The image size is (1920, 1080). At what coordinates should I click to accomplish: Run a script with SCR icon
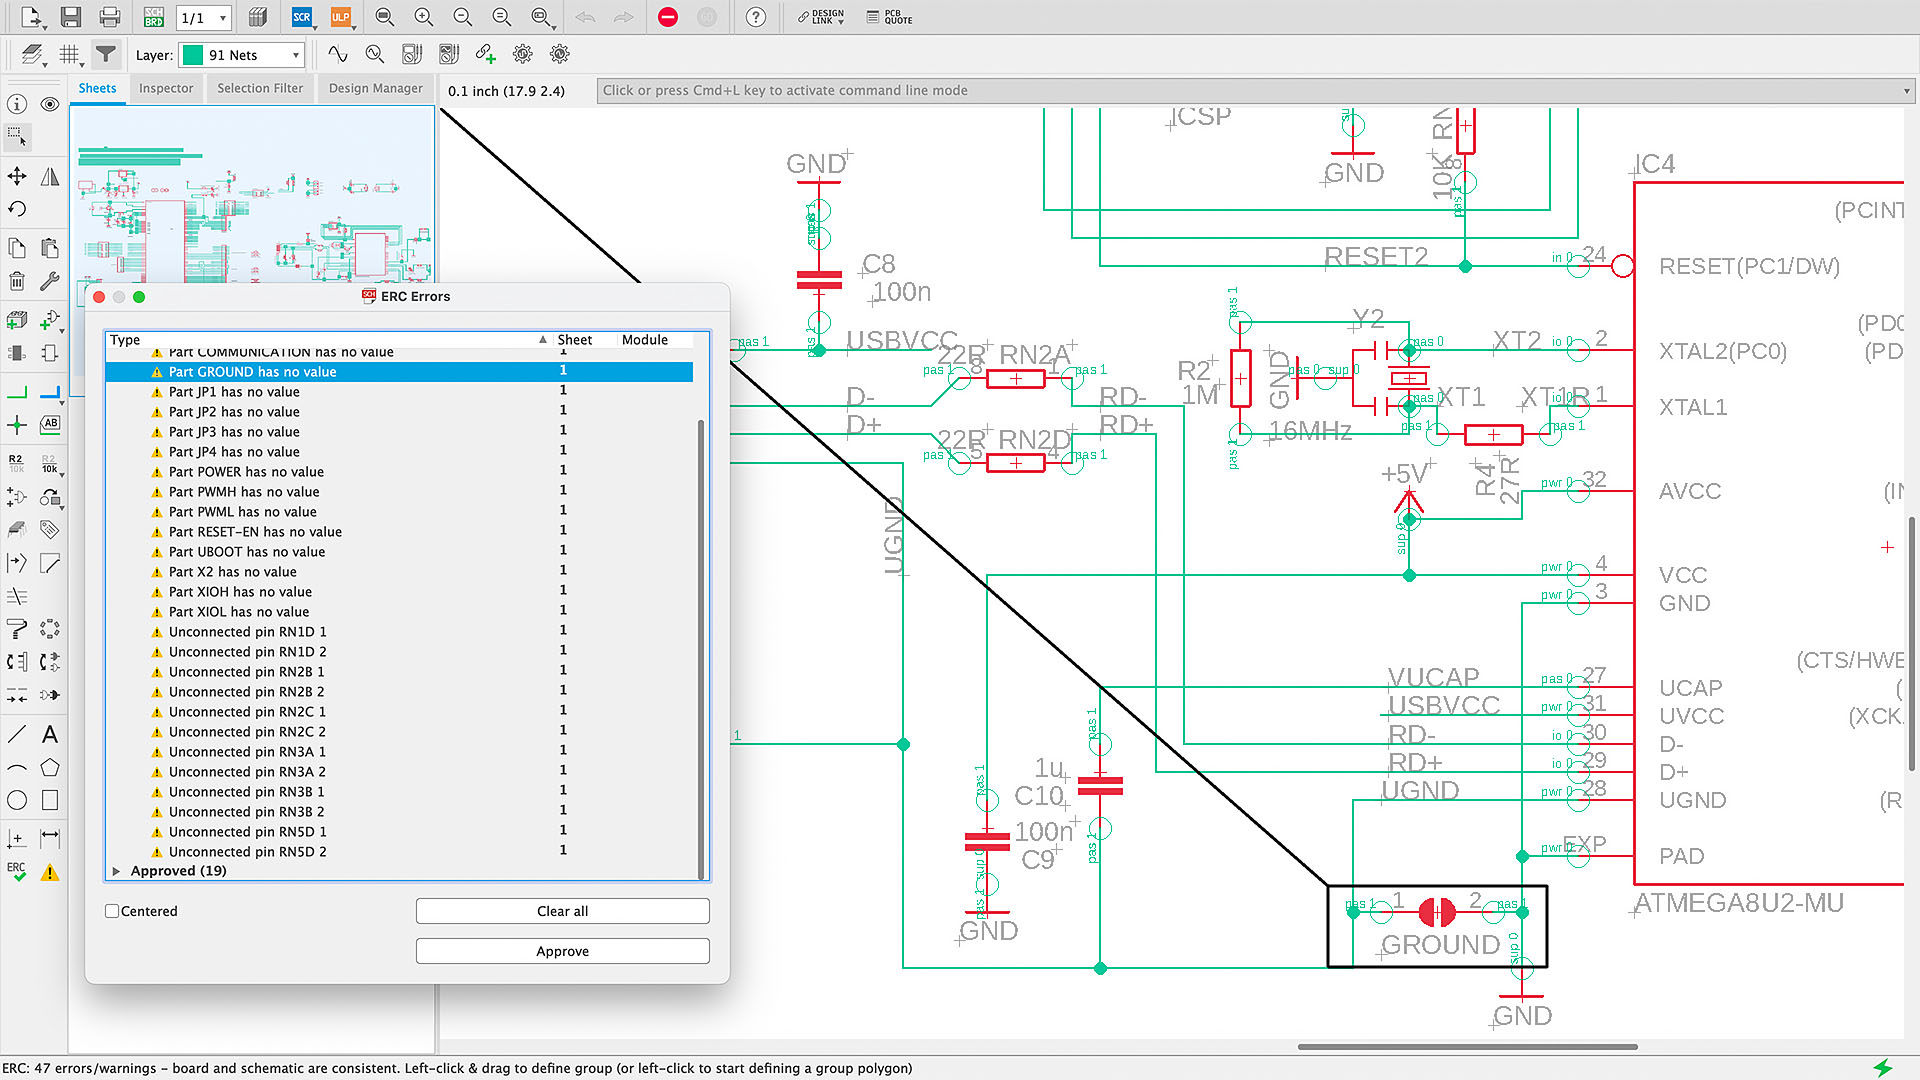[302, 17]
